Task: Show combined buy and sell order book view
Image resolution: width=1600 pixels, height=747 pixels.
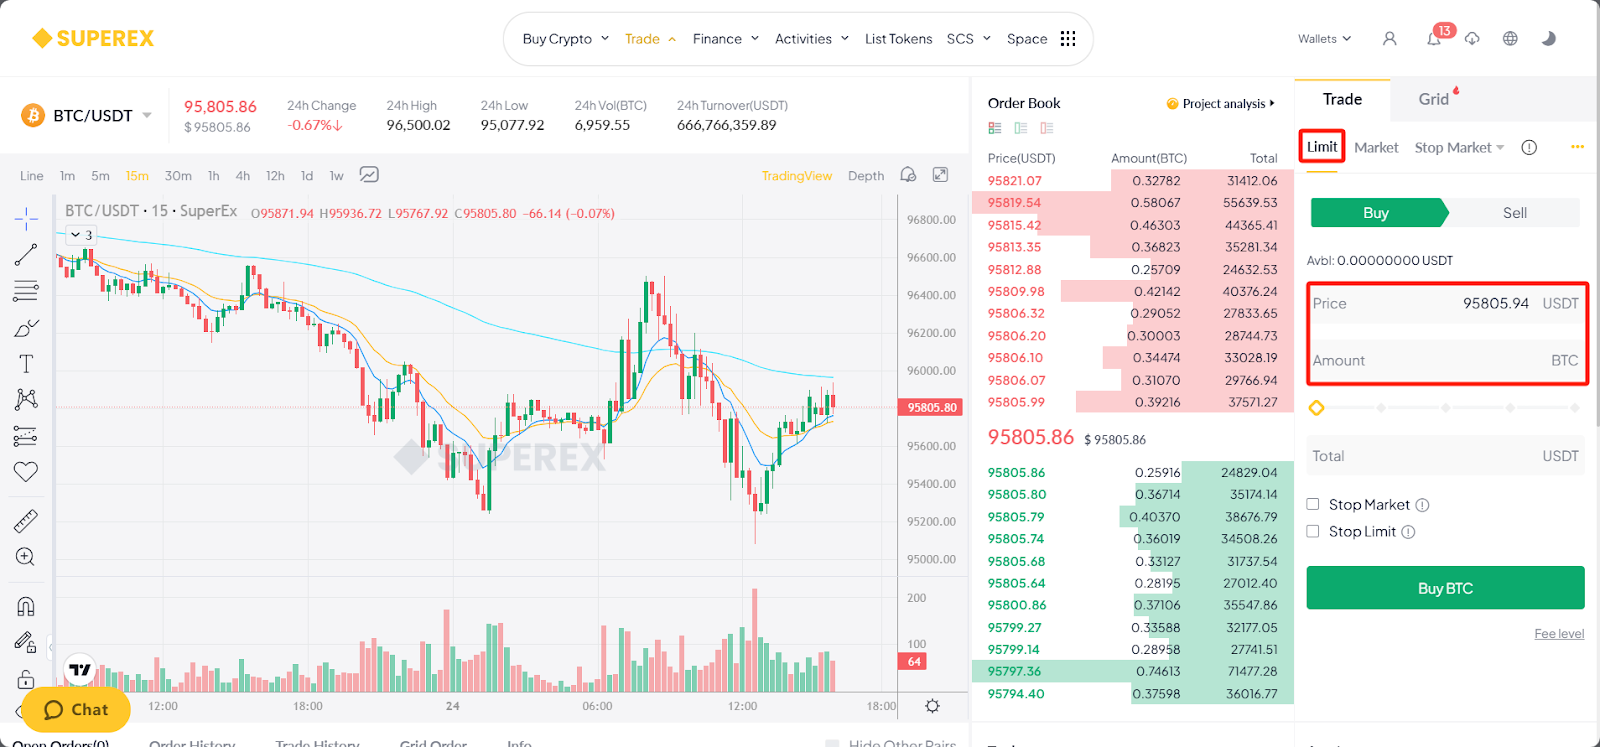Action: click(x=994, y=128)
